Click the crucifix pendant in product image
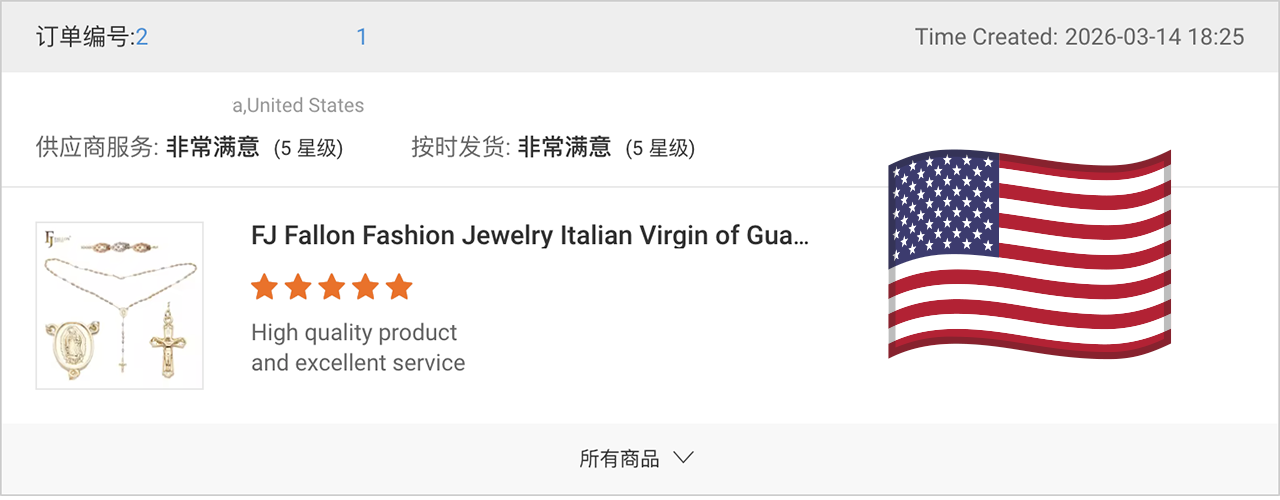 (x=168, y=343)
